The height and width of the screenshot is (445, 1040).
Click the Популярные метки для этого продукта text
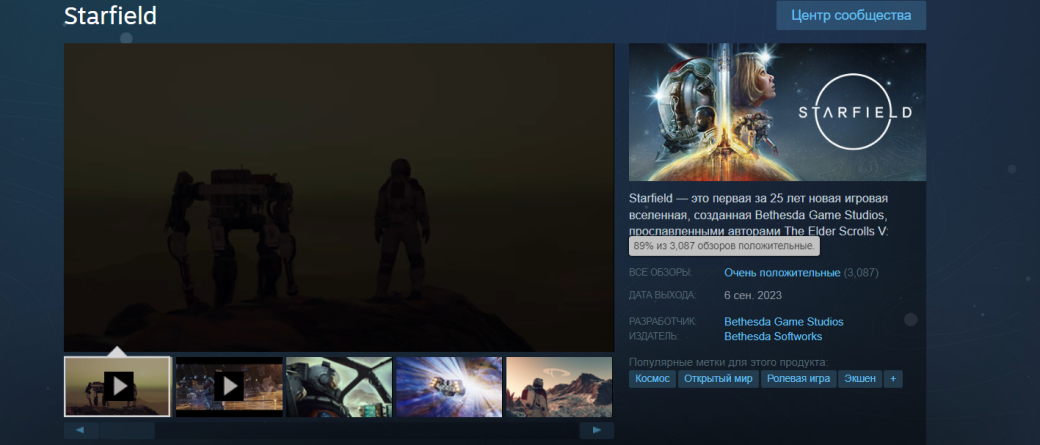click(x=728, y=362)
